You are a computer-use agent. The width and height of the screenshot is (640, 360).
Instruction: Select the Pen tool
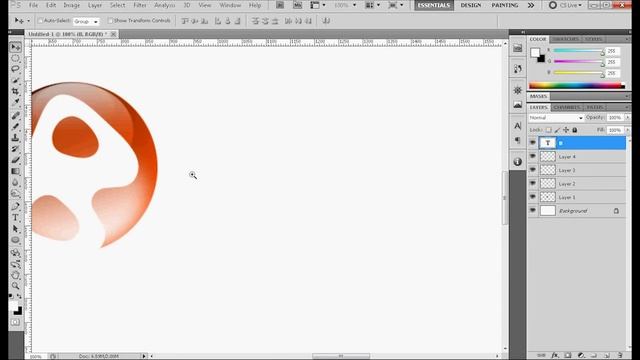pos(16,207)
